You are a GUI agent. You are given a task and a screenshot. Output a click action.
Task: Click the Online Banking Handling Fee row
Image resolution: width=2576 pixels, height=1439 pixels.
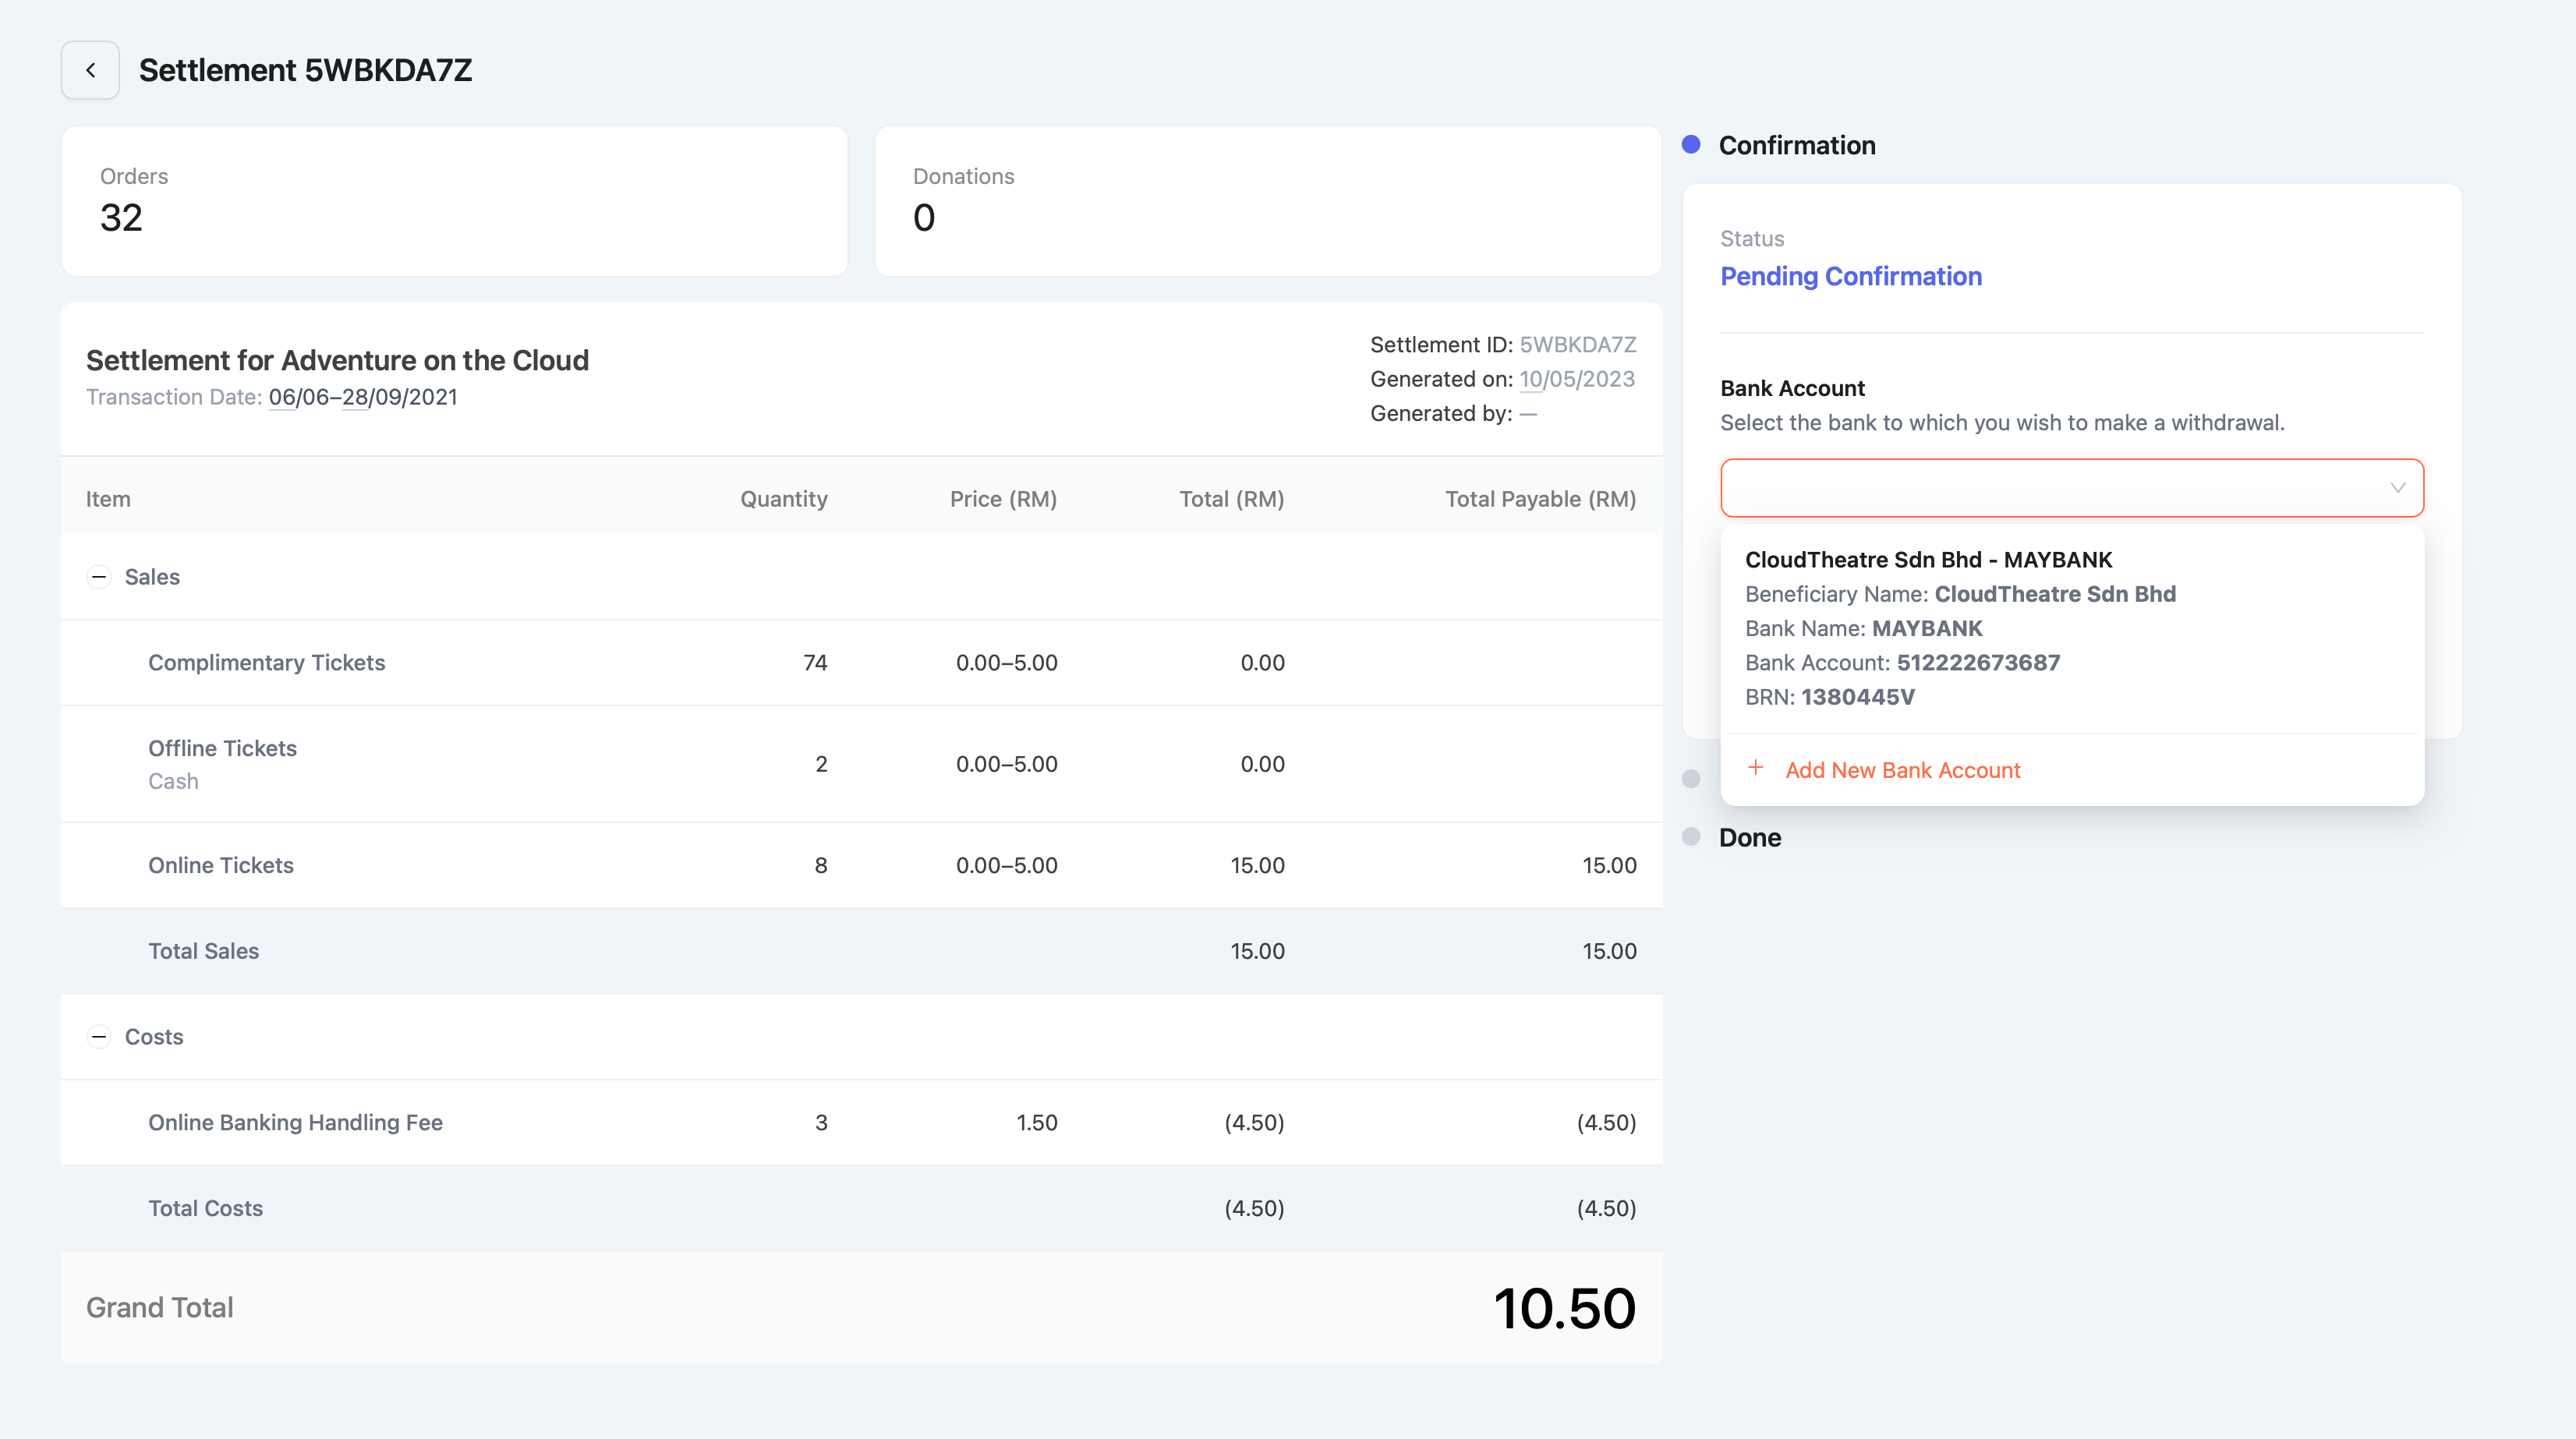295,1123
